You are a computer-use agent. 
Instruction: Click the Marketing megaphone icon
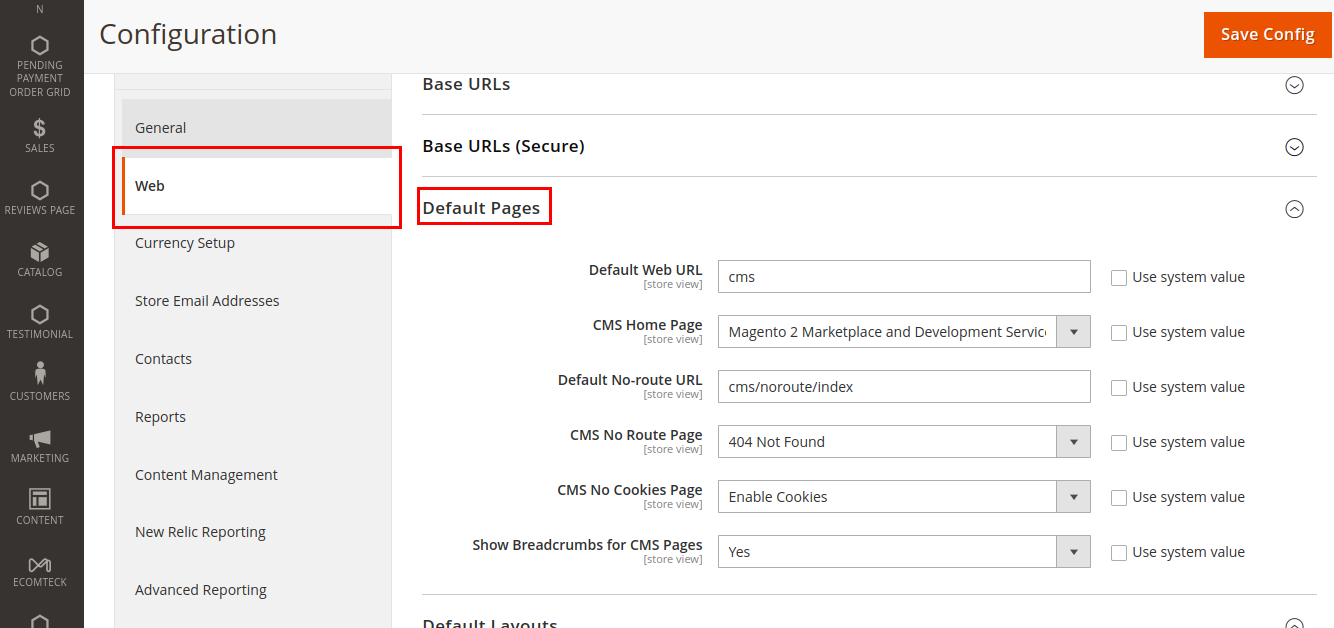point(40,444)
